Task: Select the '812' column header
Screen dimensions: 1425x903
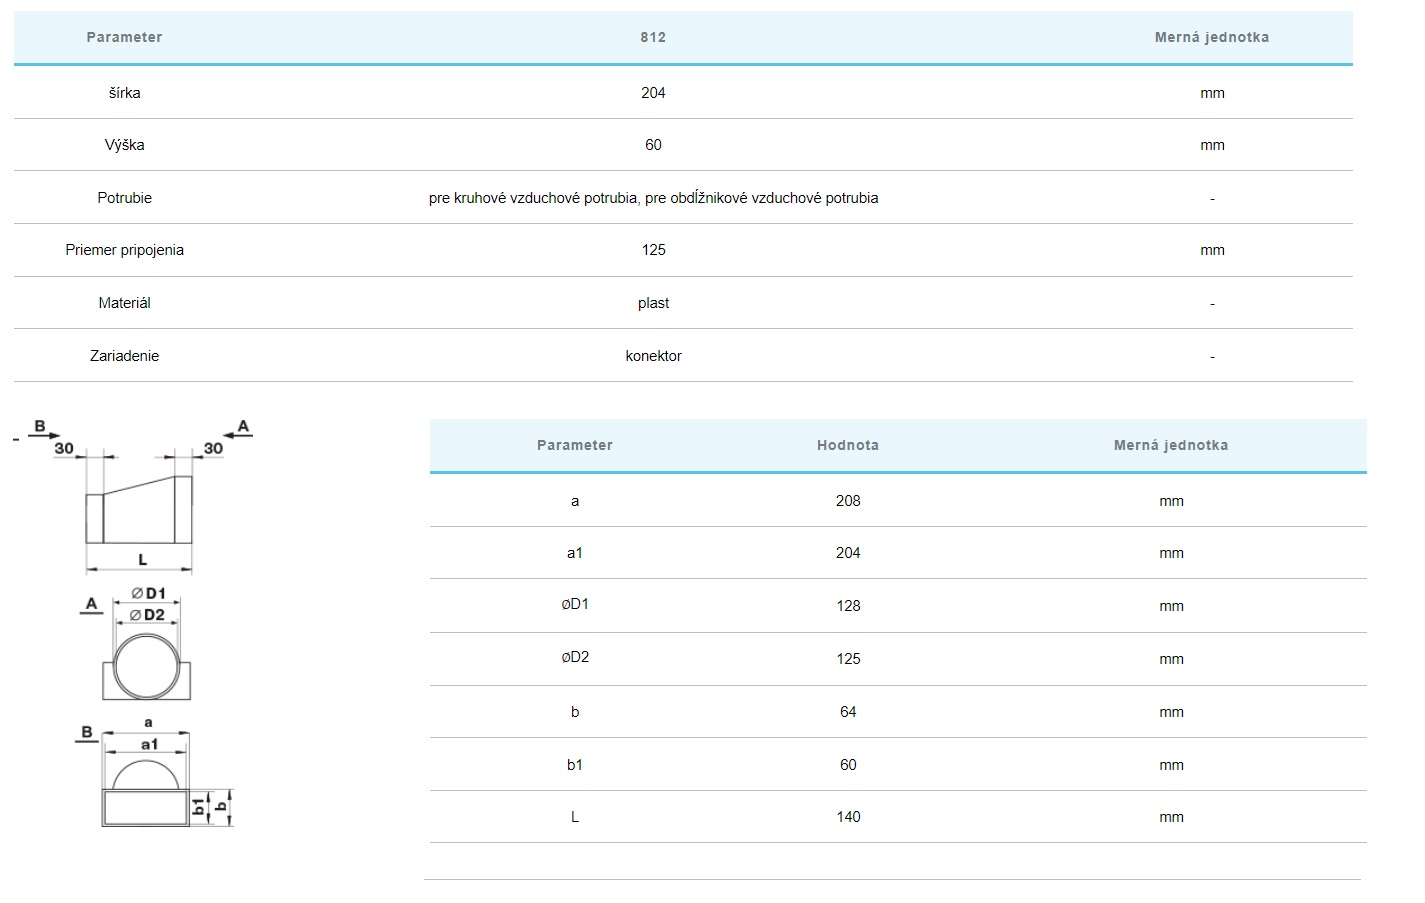Action: [x=653, y=37]
